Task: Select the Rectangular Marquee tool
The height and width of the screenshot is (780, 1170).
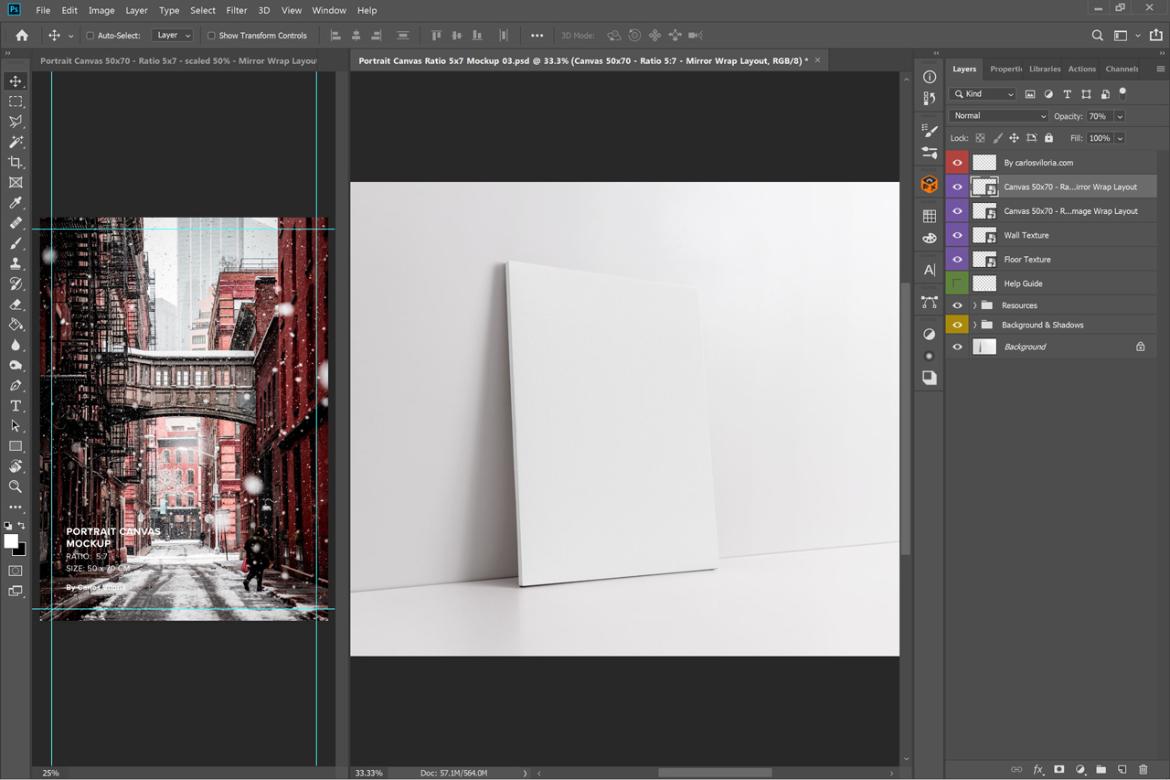Action: coord(15,102)
